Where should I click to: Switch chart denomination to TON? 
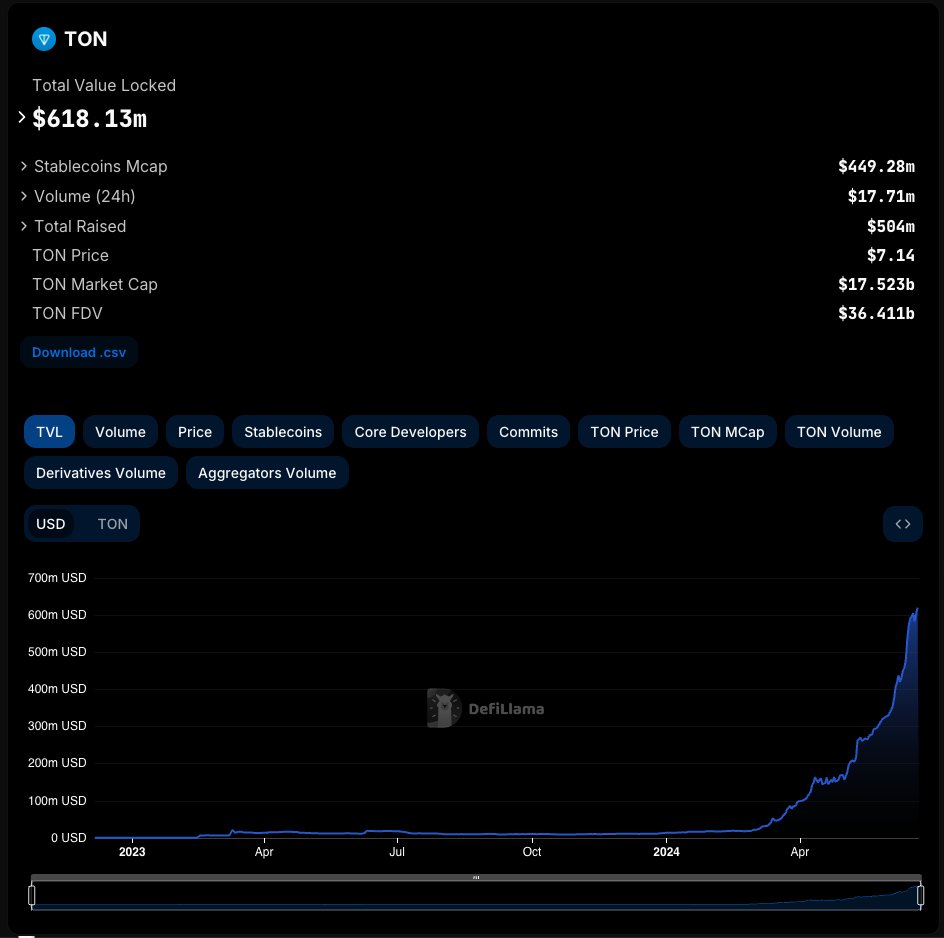point(113,524)
